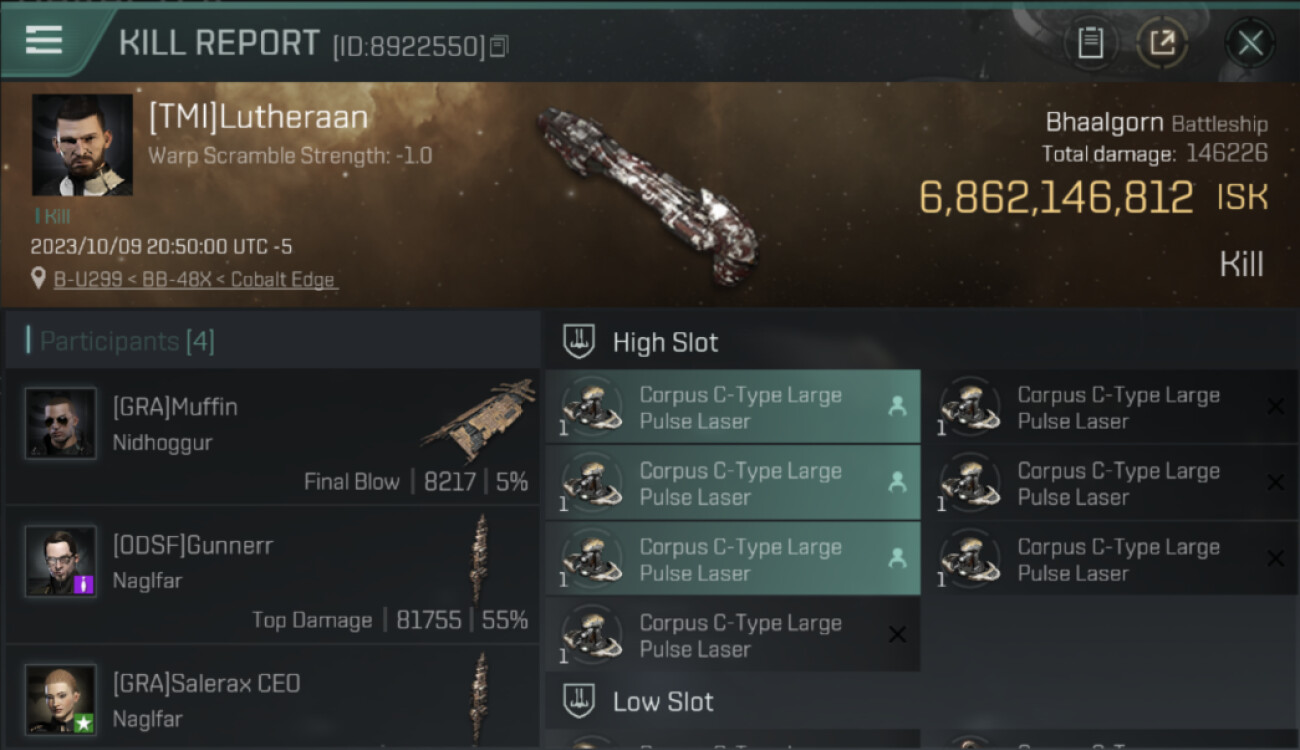Screen dimensions: 1300x750
Task: Select the Muffin participant portrait
Action: point(61,423)
